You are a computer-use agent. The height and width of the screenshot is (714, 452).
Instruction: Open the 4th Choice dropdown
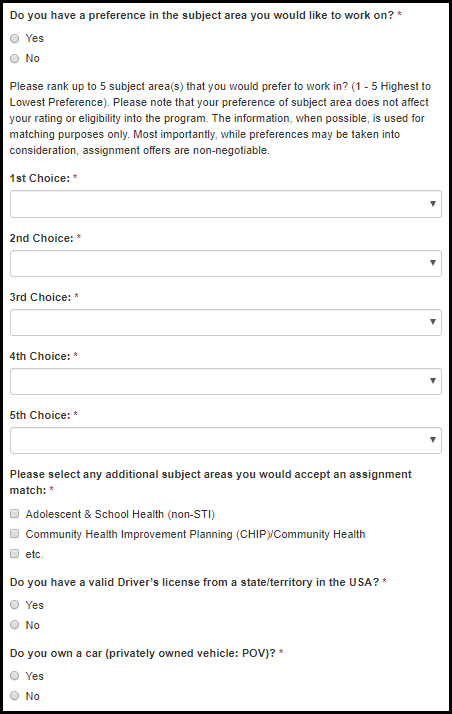coord(226,382)
